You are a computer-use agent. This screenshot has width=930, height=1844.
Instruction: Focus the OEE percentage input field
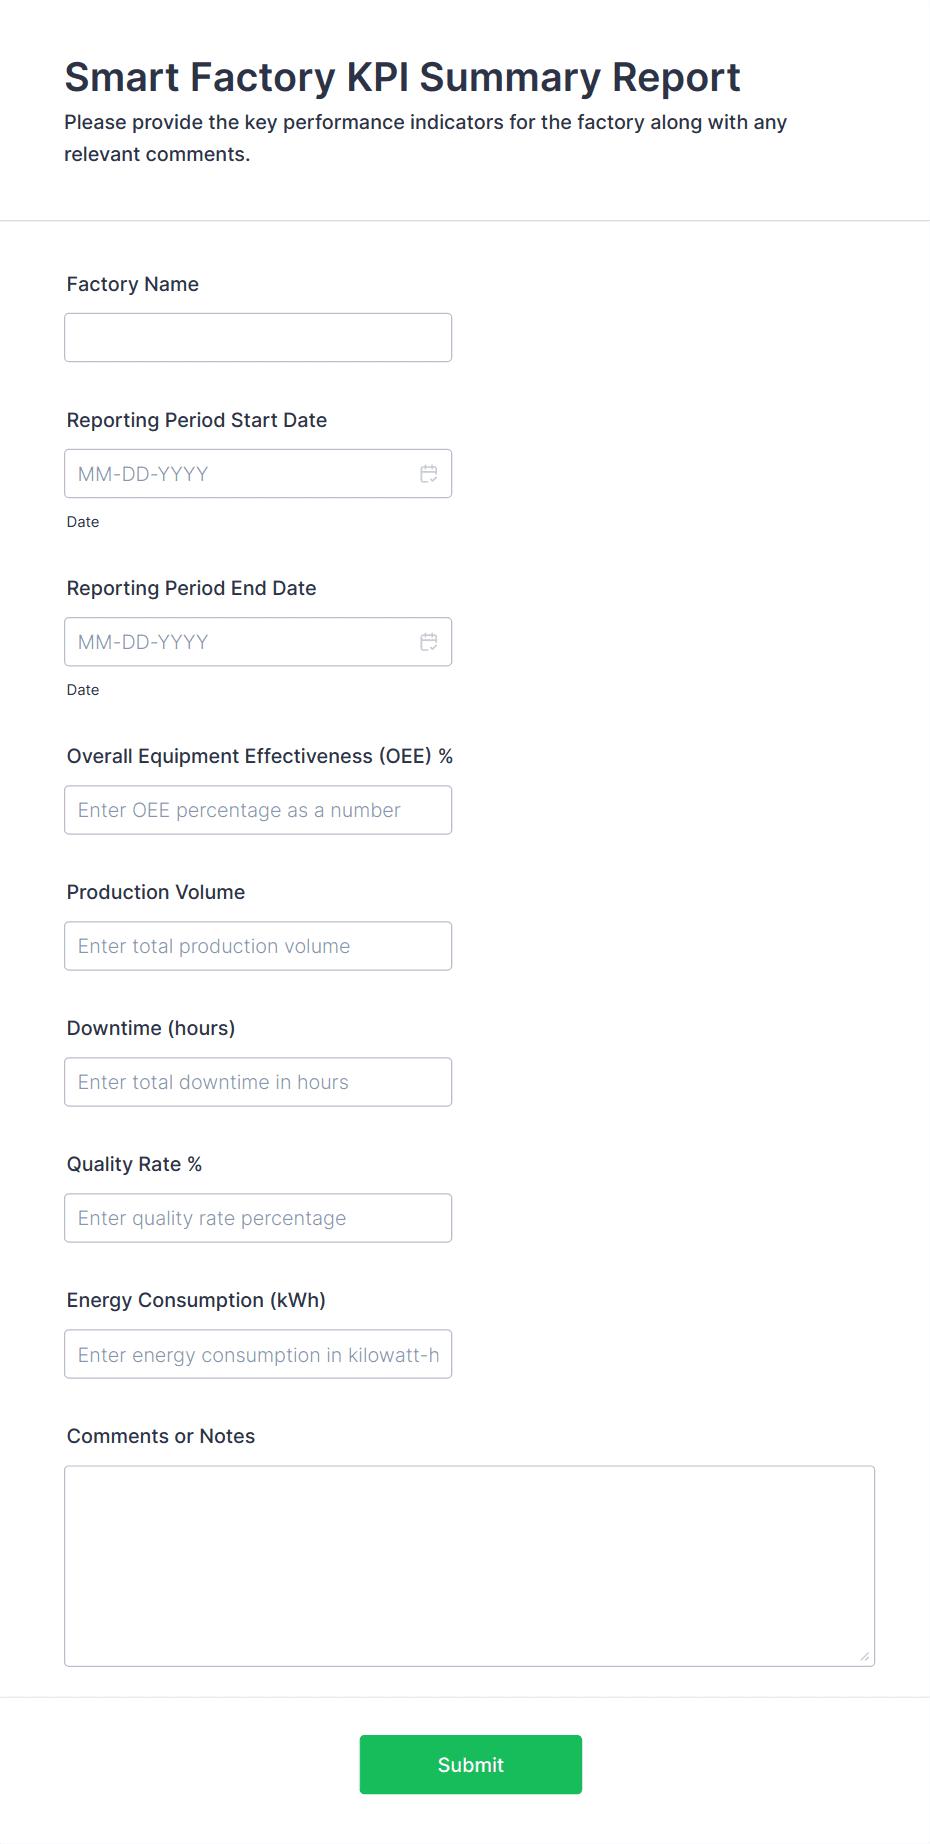coord(257,809)
